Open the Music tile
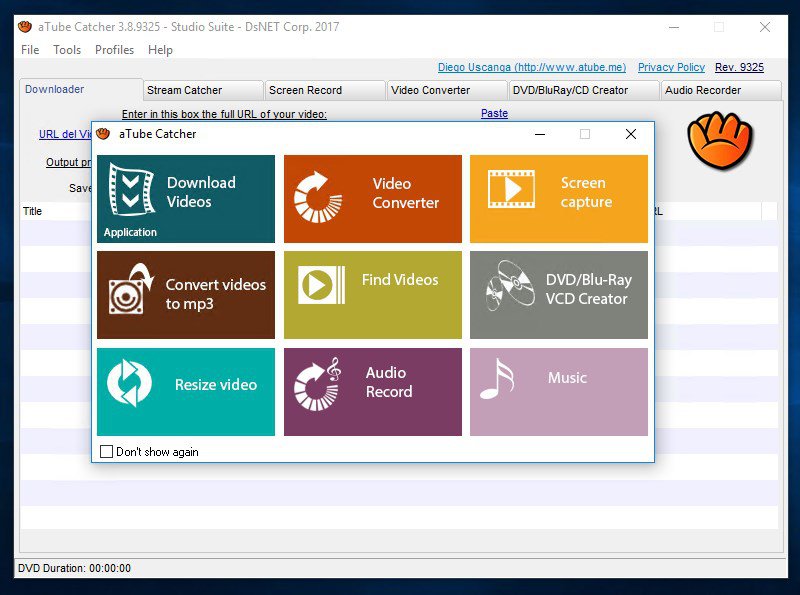This screenshot has height=595, width=800. click(558, 391)
